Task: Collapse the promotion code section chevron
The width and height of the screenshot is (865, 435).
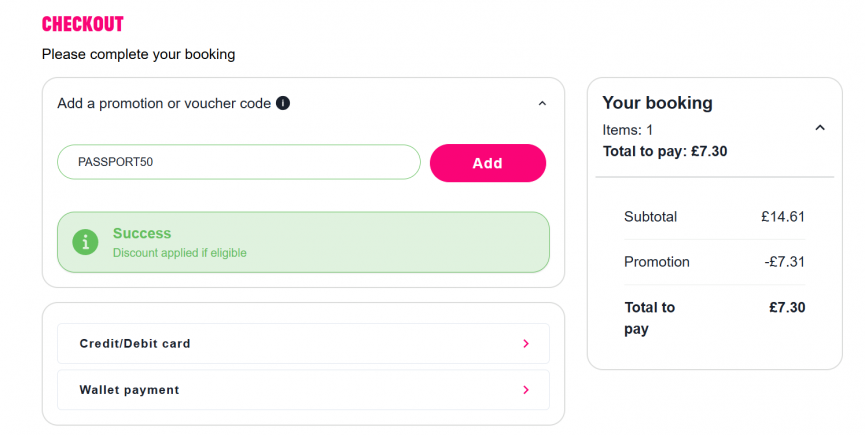Action: point(542,104)
